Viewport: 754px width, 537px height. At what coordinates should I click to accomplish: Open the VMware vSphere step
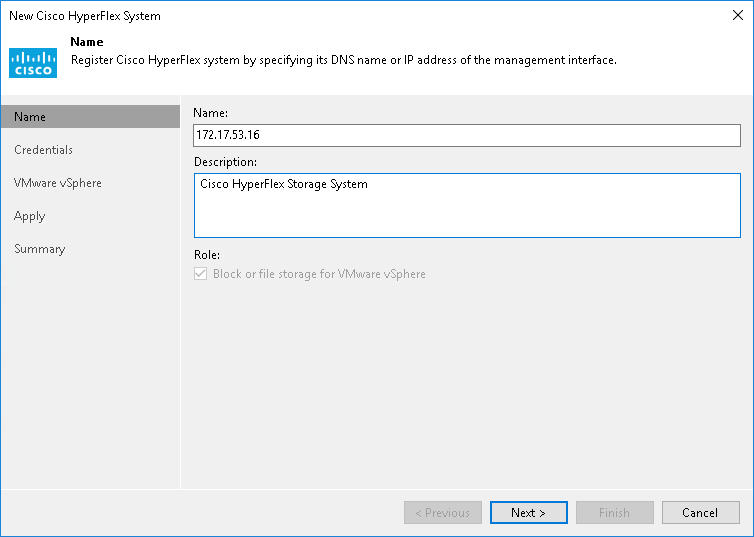point(57,183)
